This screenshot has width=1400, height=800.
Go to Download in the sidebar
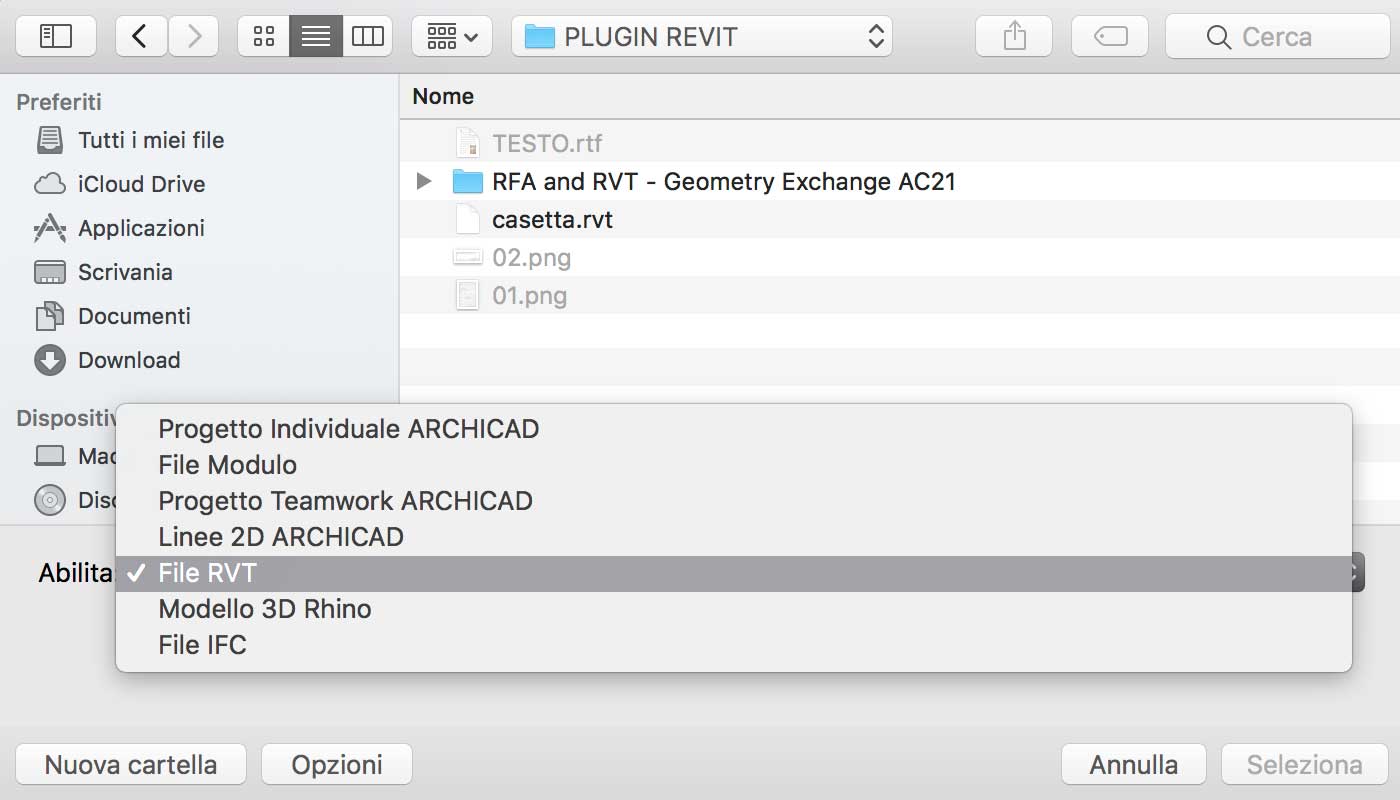pos(129,360)
